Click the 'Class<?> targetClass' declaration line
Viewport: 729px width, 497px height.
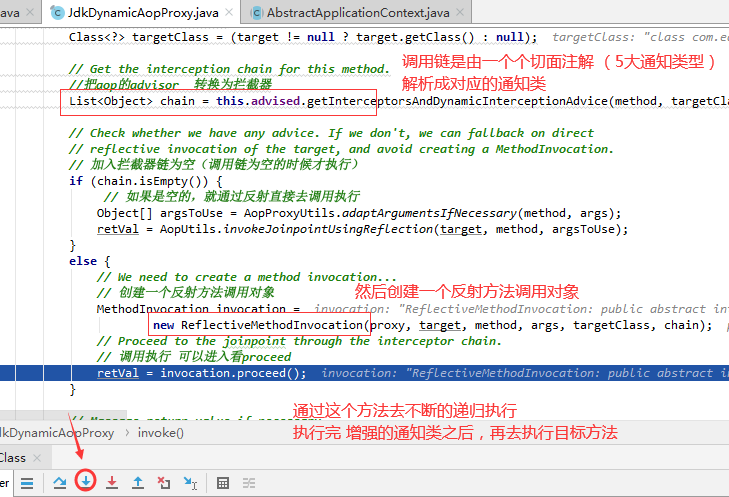(303, 37)
